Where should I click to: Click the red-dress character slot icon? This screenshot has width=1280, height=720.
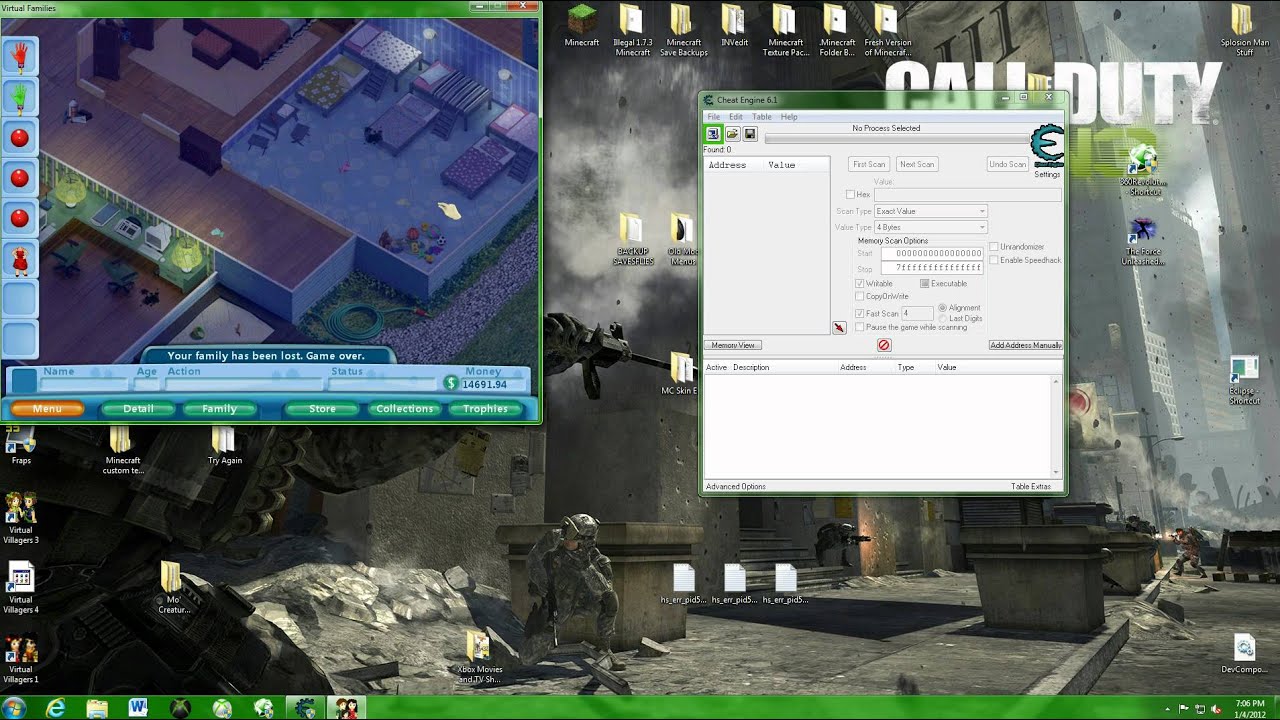click(19, 260)
